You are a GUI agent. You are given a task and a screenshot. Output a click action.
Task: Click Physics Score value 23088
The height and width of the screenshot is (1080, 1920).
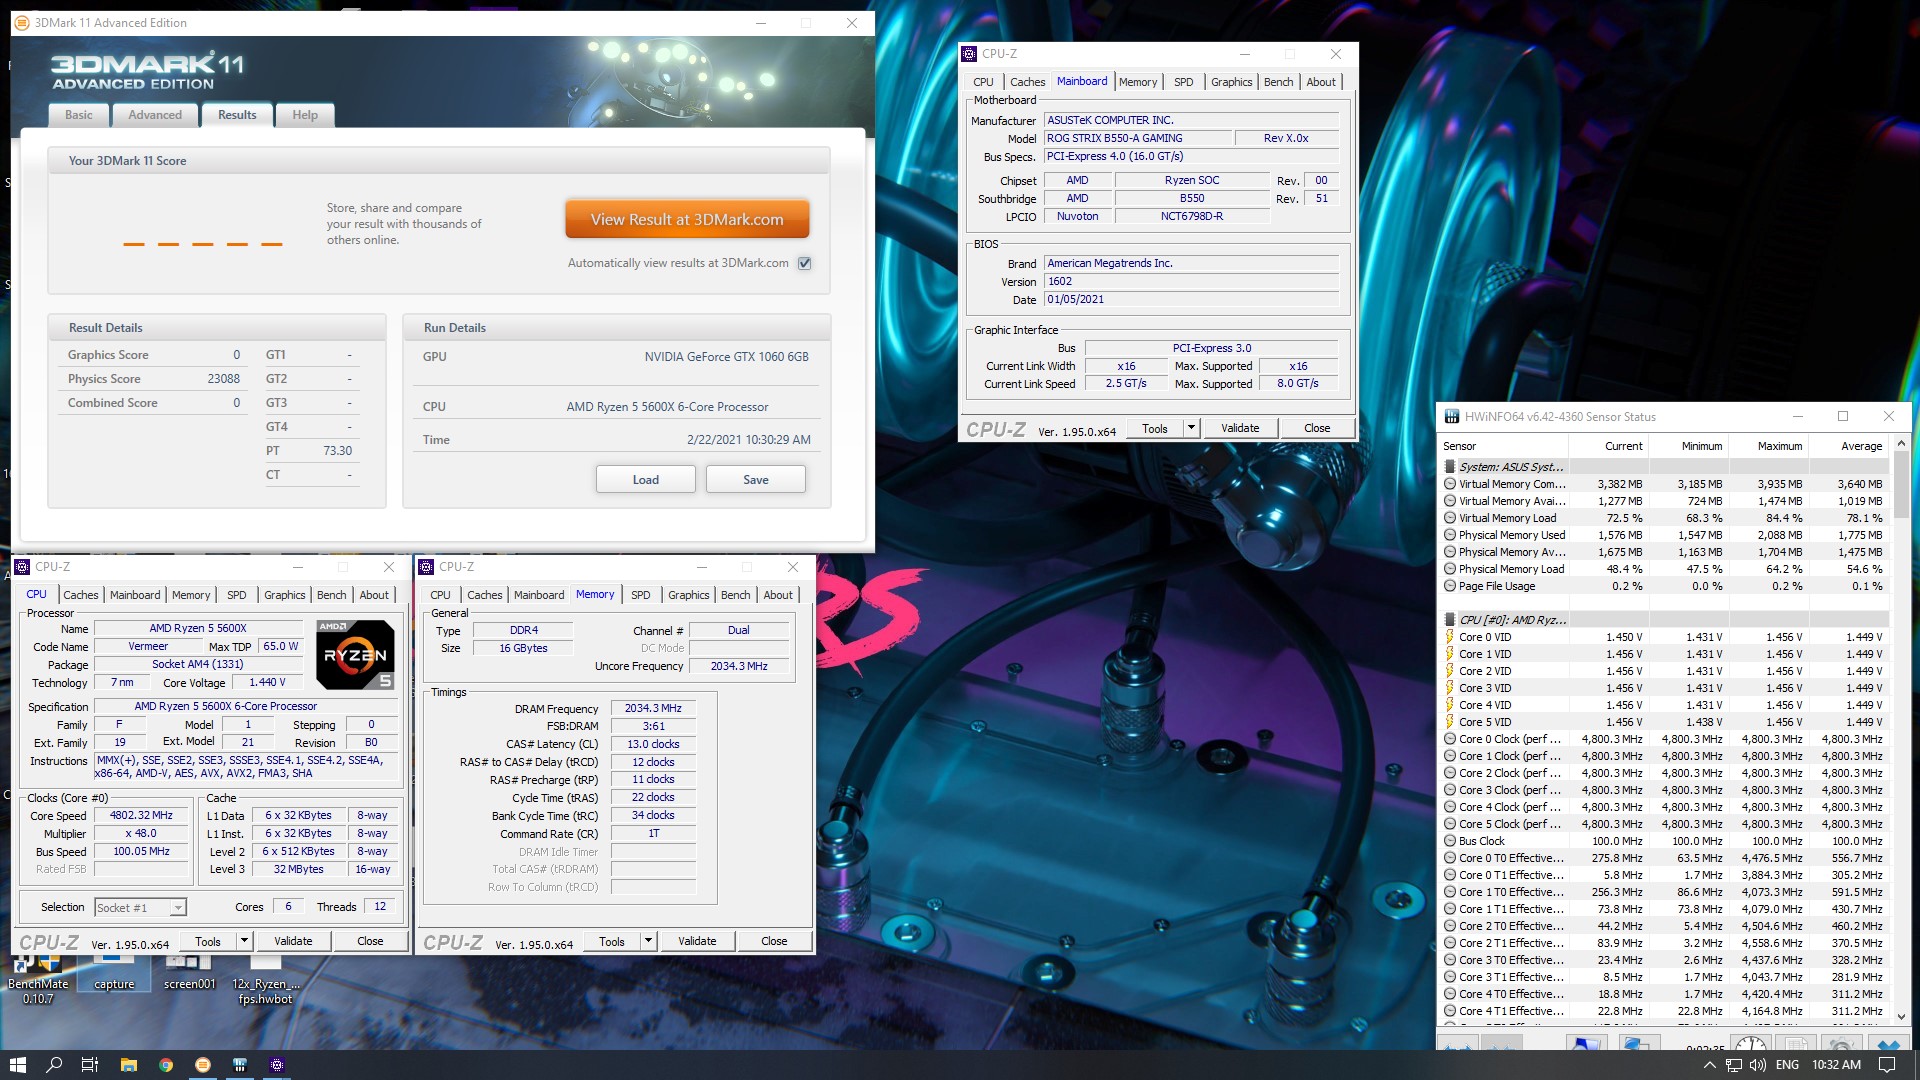point(223,379)
